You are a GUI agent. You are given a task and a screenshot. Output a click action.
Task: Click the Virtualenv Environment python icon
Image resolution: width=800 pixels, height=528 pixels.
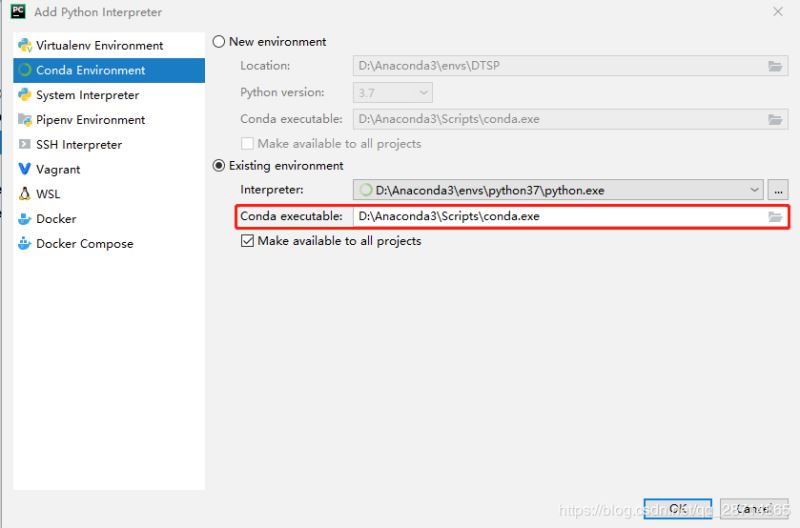[x=25, y=45]
